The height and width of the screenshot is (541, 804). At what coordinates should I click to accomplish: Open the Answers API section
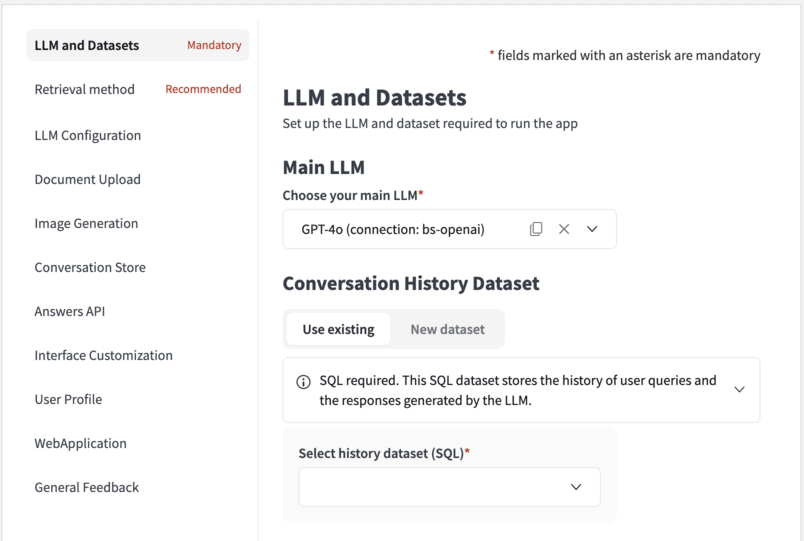click(70, 312)
